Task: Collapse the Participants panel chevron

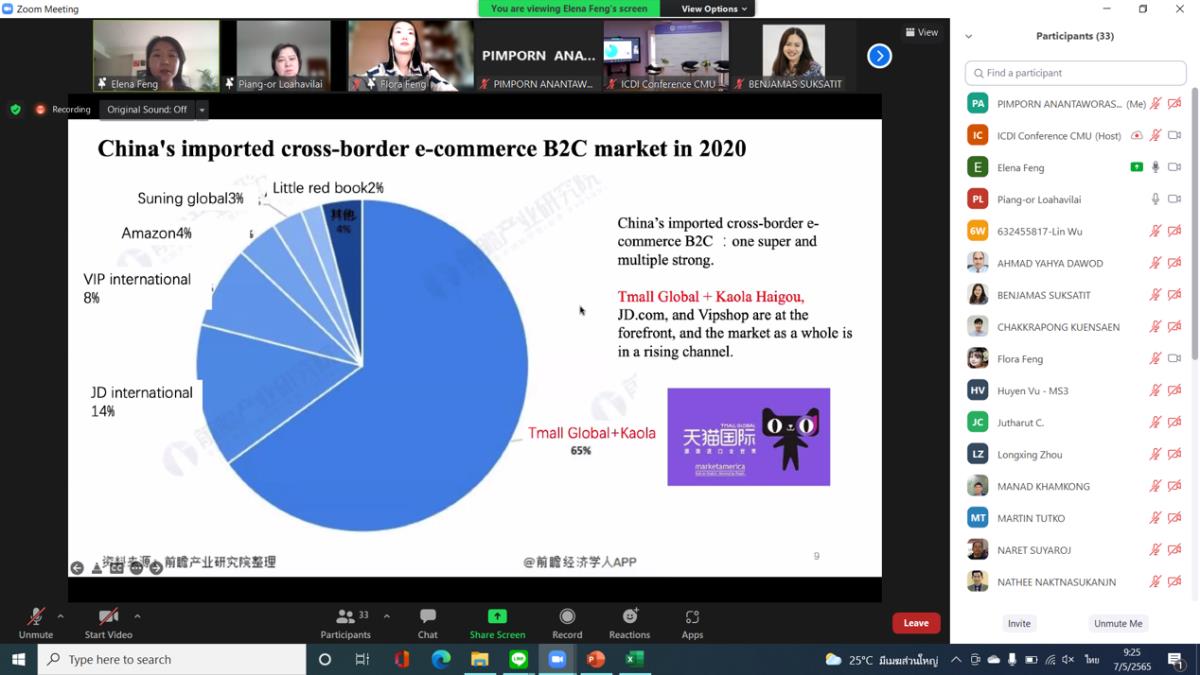Action: coord(968,36)
